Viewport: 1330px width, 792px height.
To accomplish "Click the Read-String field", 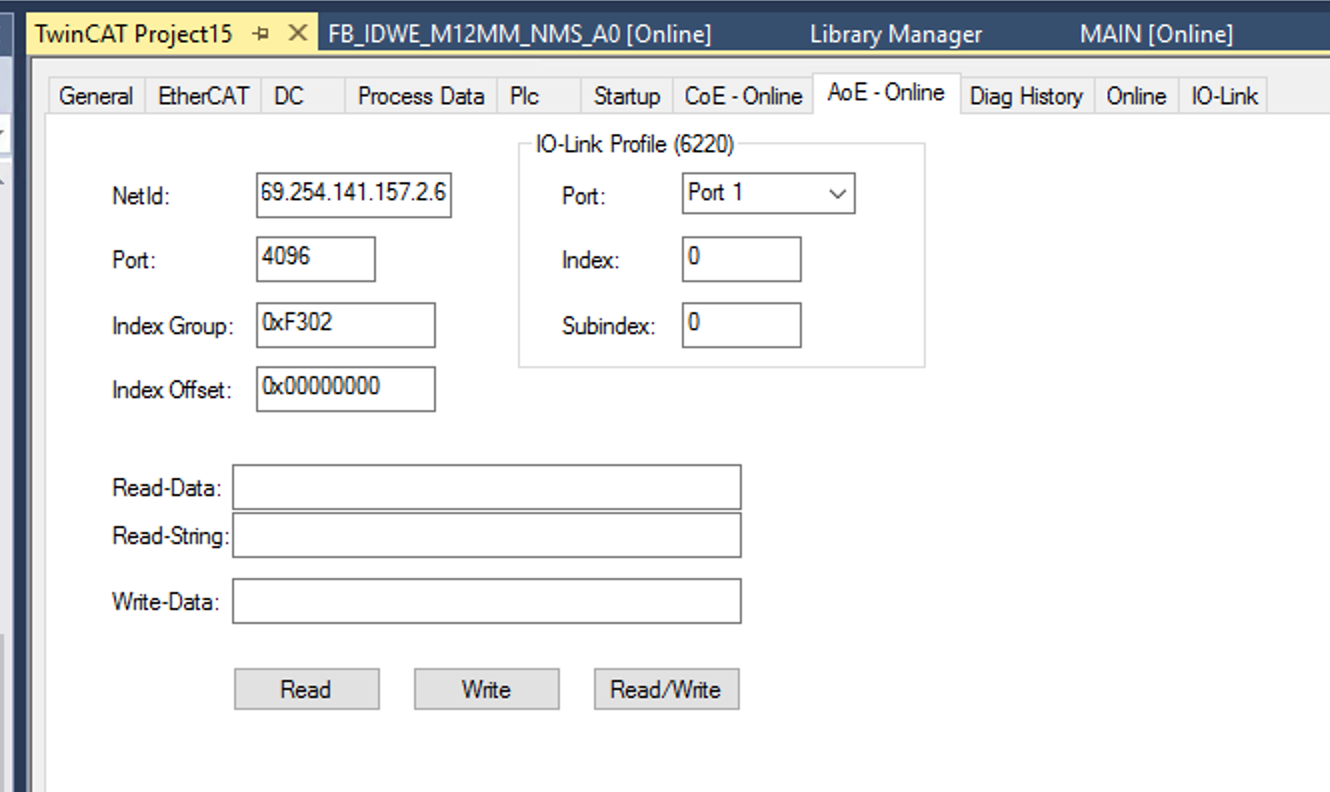I will 487,535.
